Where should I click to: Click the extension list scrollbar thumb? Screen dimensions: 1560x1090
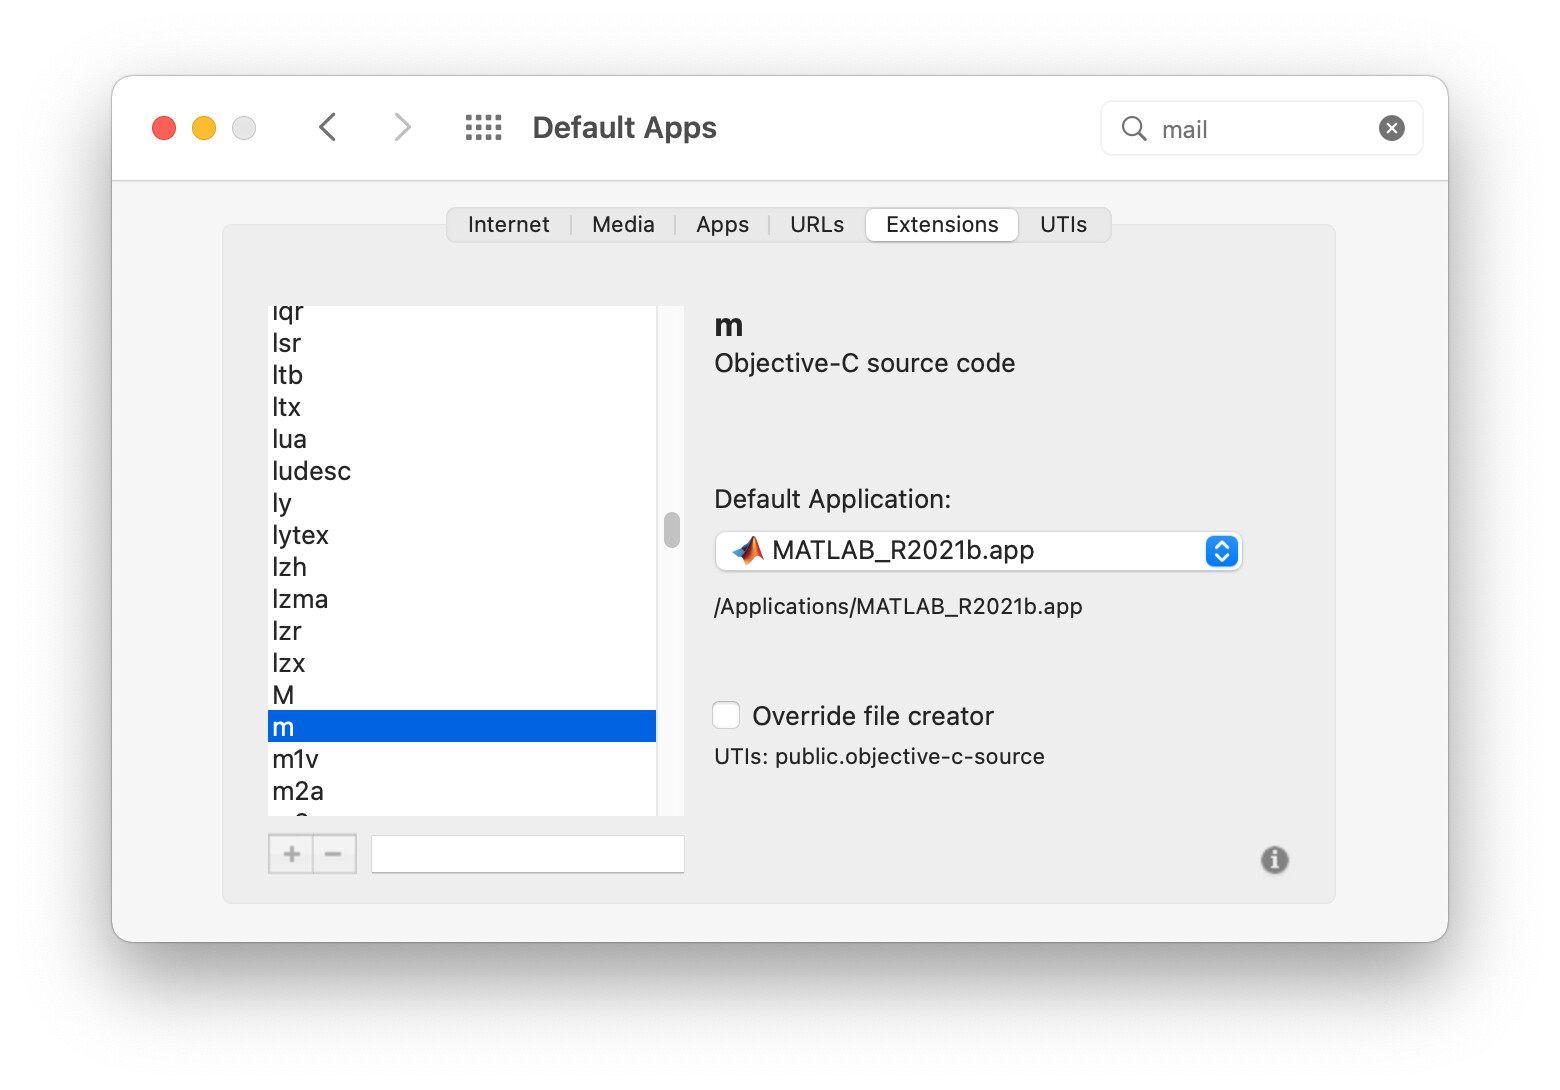click(672, 530)
